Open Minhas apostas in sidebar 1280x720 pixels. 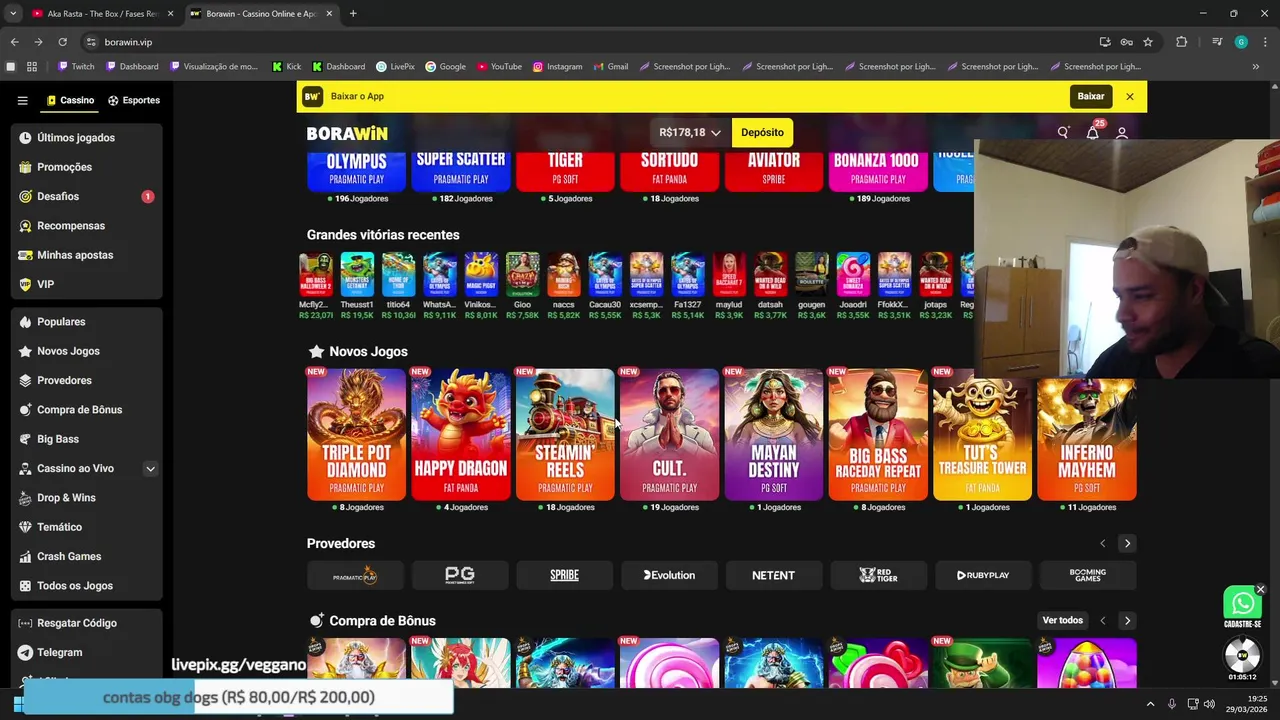coord(86,255)
